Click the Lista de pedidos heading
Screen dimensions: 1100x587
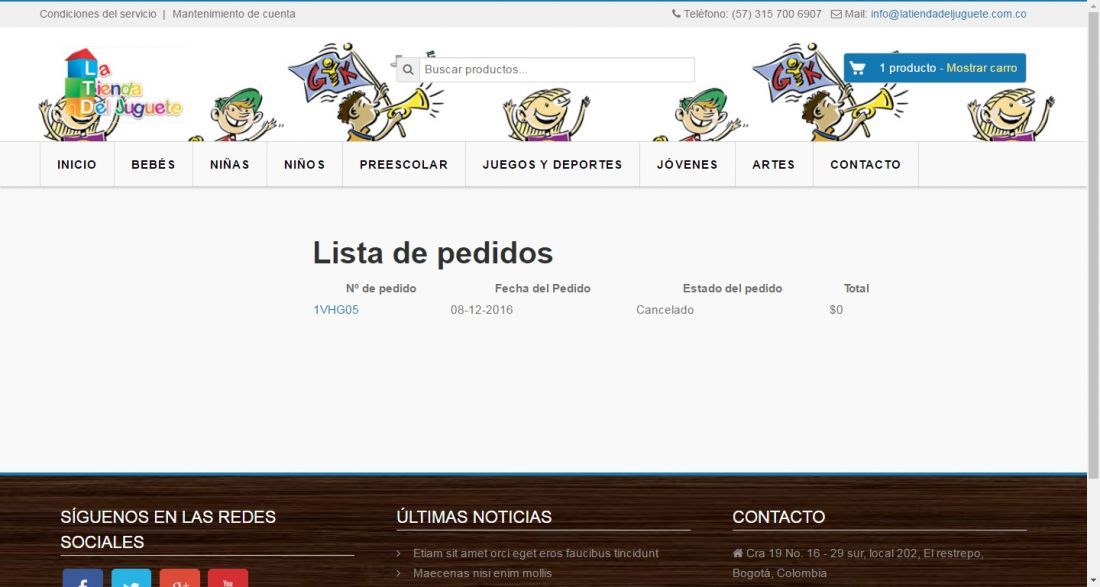coord(433,252)
